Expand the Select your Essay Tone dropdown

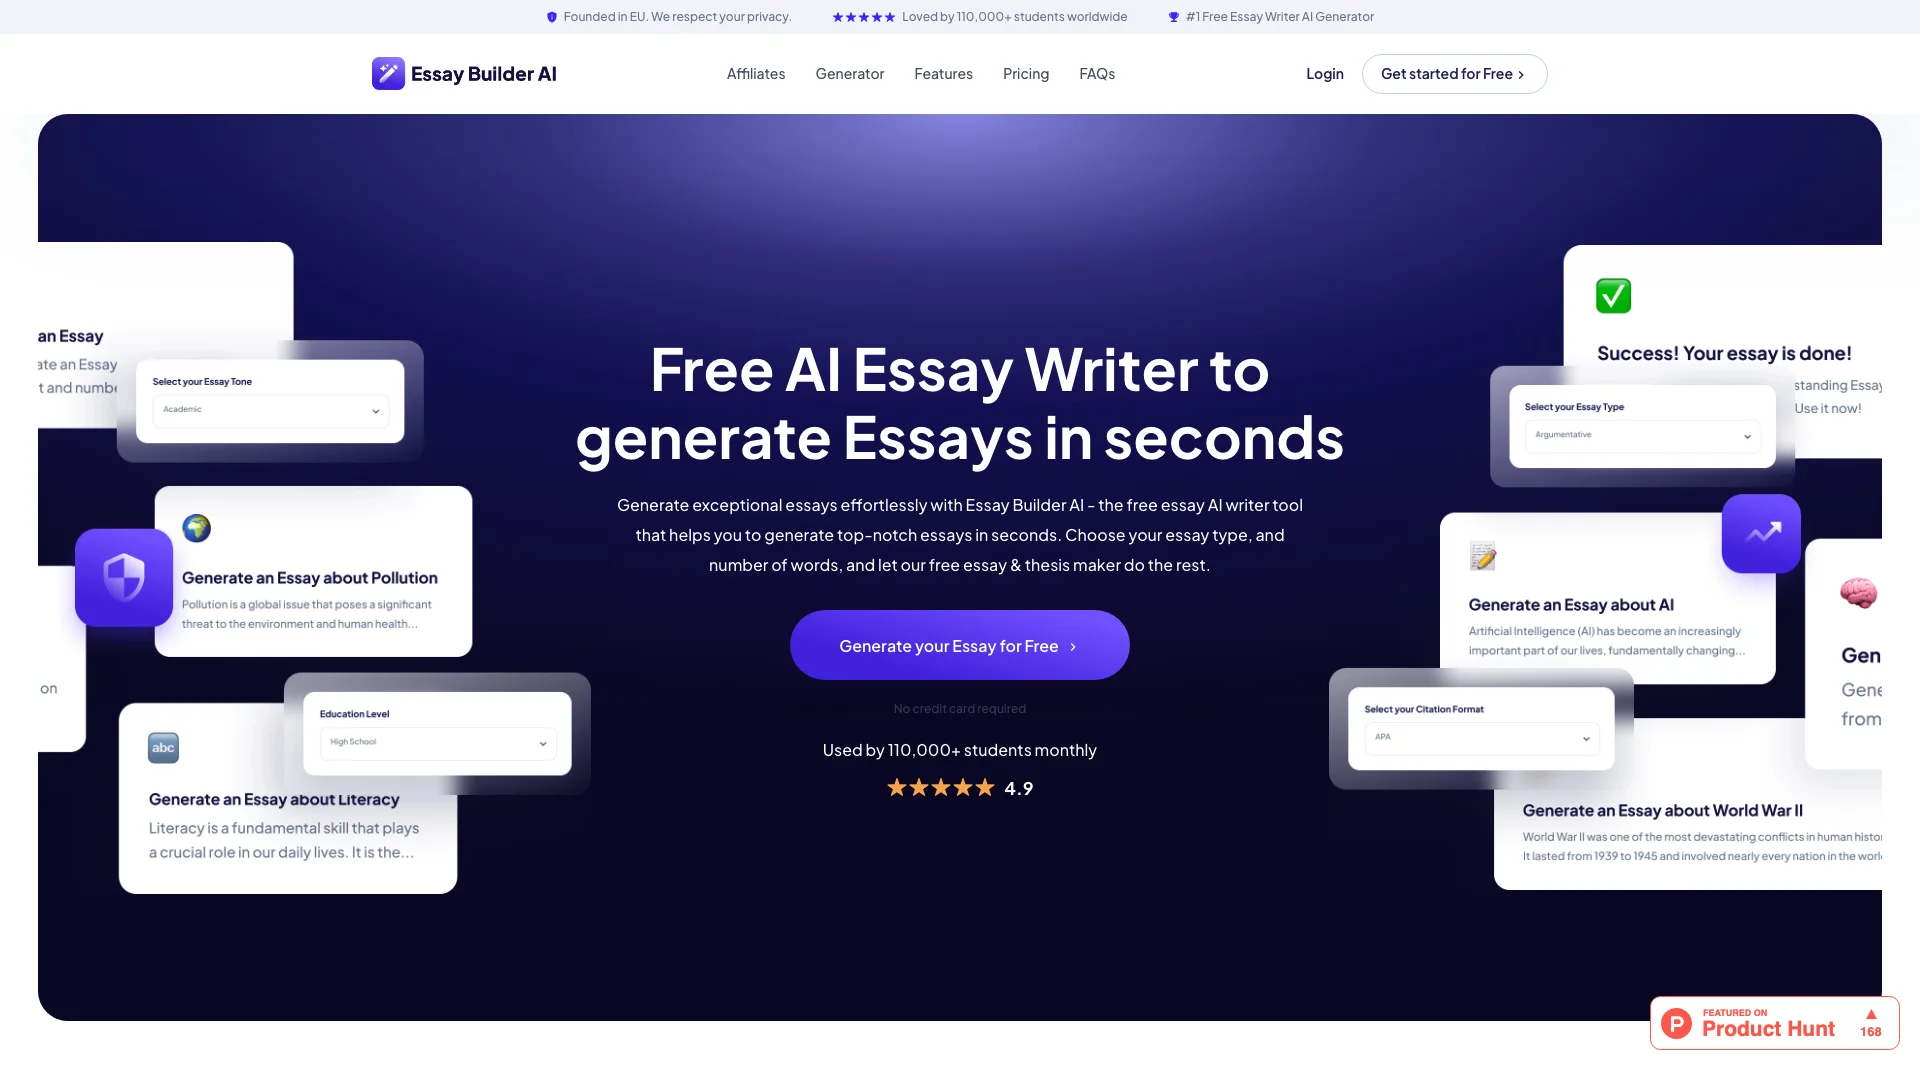376,411
